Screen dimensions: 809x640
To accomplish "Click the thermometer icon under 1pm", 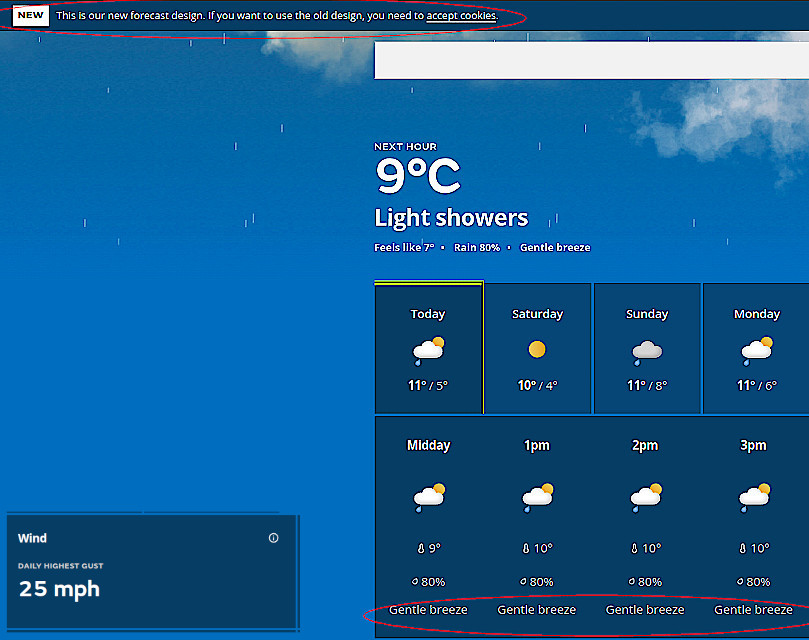I will click(x=526, y=548).
